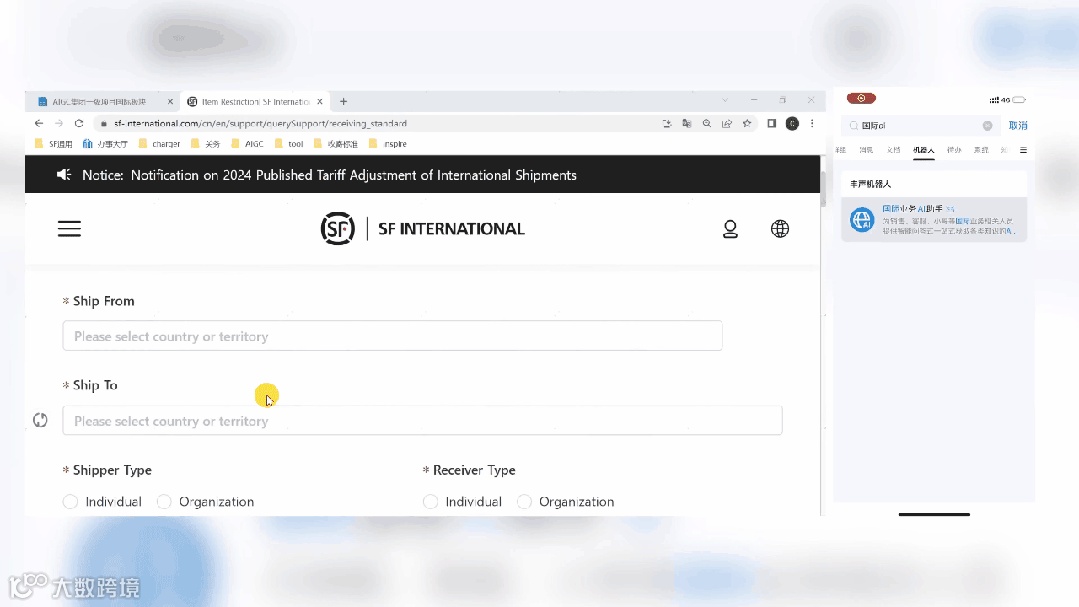This screenshot has height=607, width=1079.
Task: Open the 收寄标准 bookmark folder
Action: coord(336,144)
